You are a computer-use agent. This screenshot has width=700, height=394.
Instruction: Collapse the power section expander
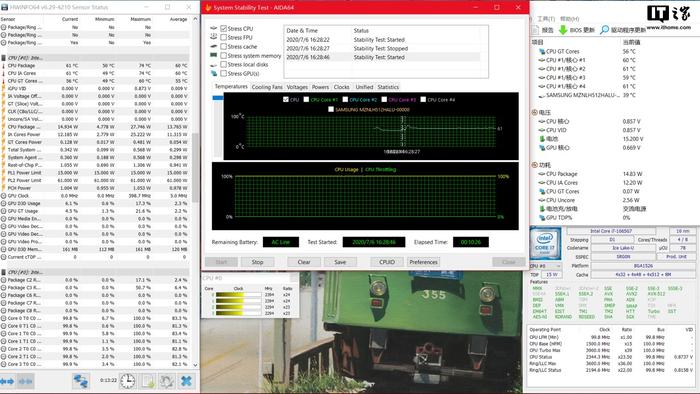point(534,165)
